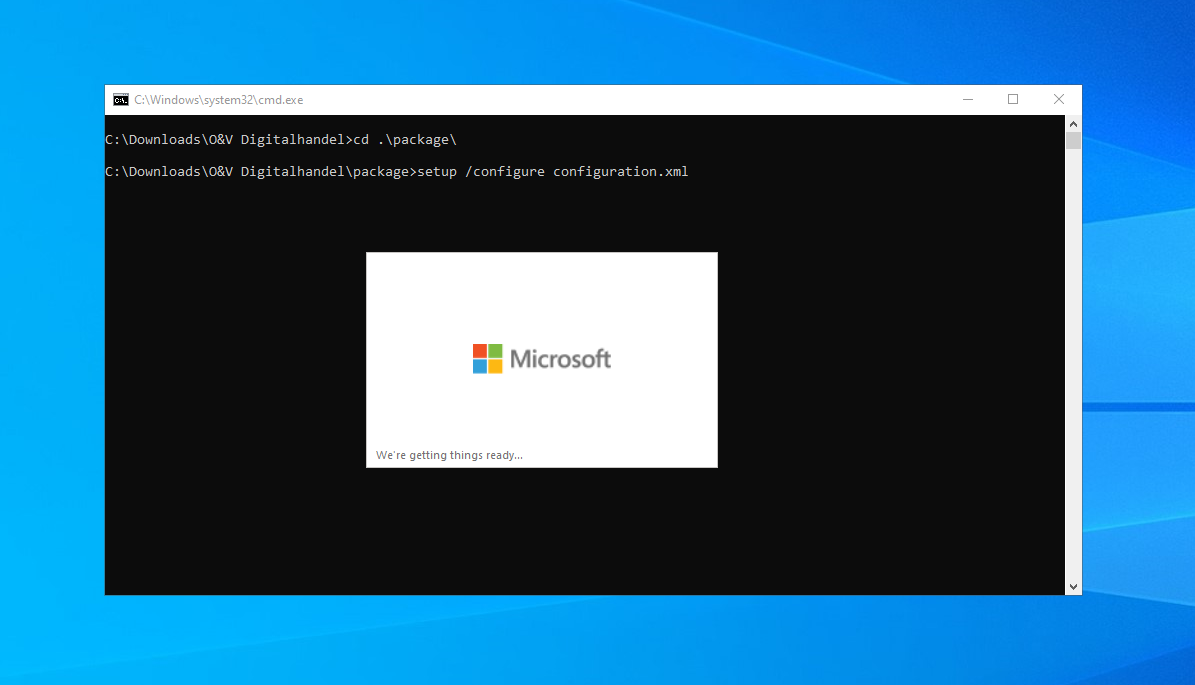Image resolution: width=1195 pixels, height=685 pixels.
Task: Click "We're getting things ready..." status text
Action: point(449,455)
